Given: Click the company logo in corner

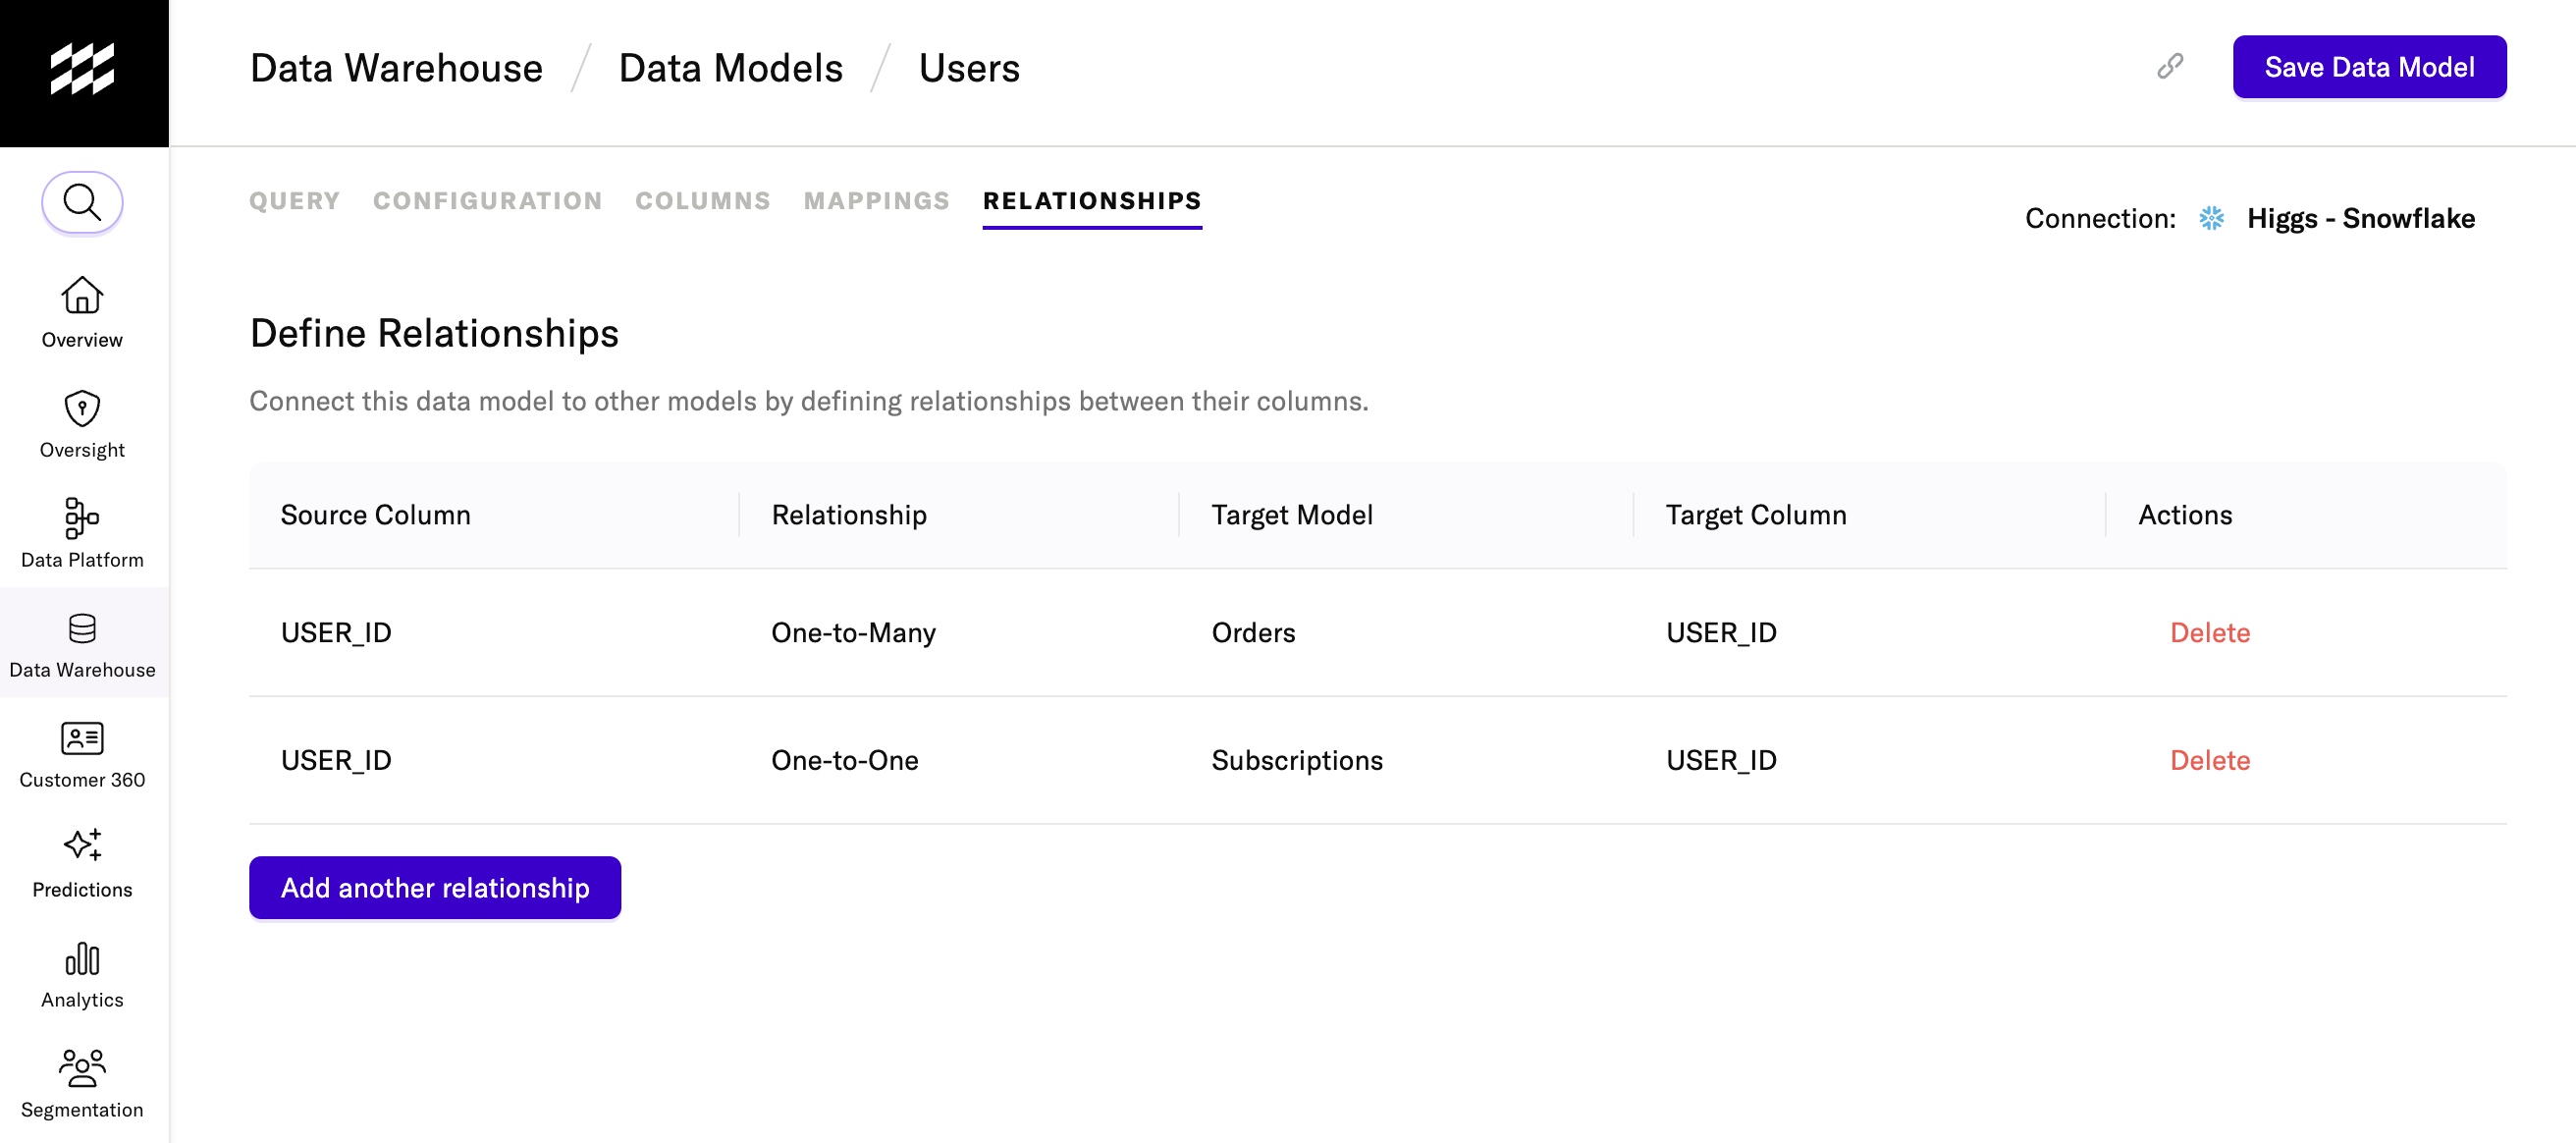Looking at the screenshot, I should click(83, 70).
